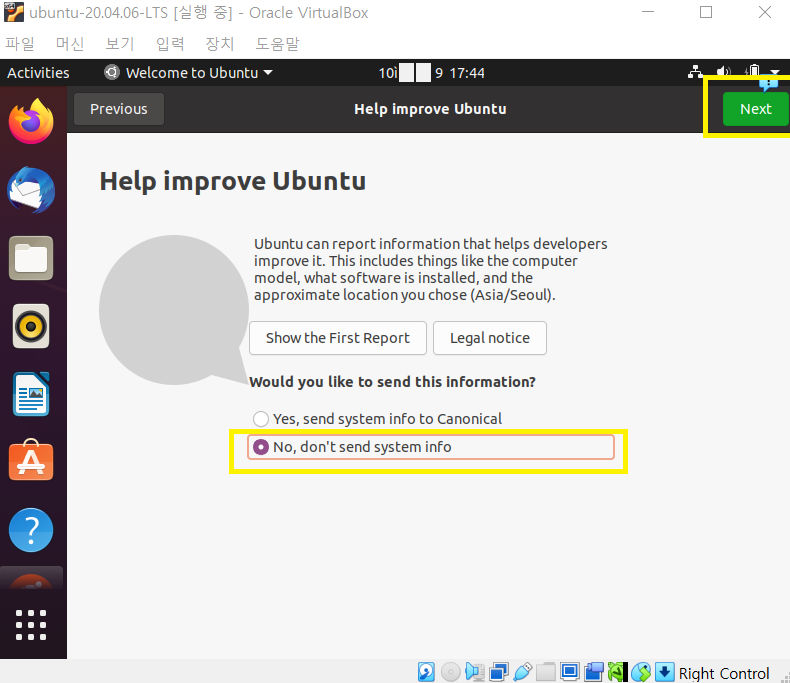The height and width of the screenshot is (683, 790).
Task: Click VirtualBox display status icon
Action: point(570,672)
